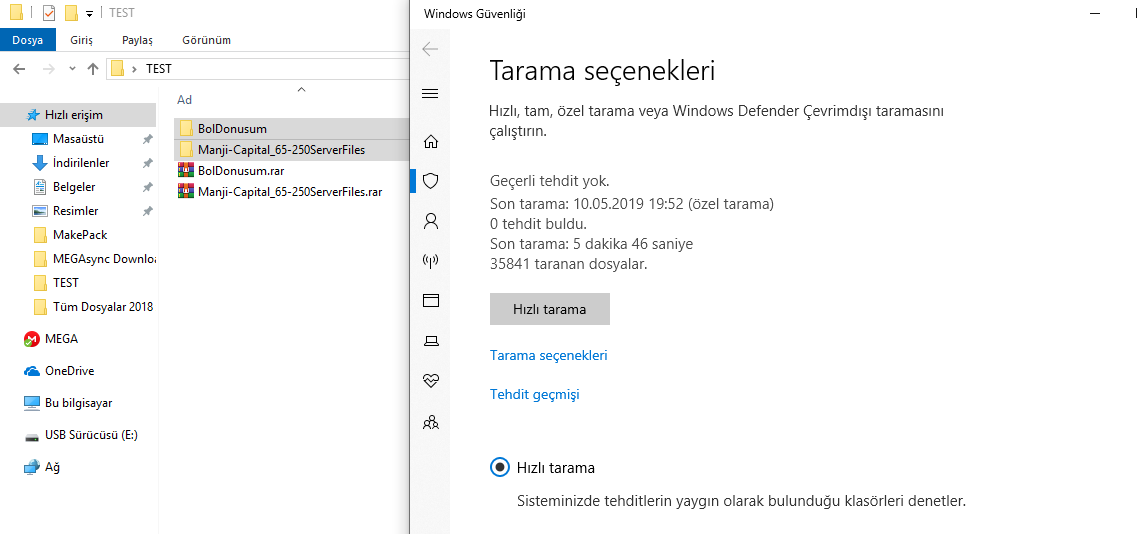This screenshot has width=1137, height=534.
Task: Unpin Resimler using its pin icon
Action: (147, 210)
